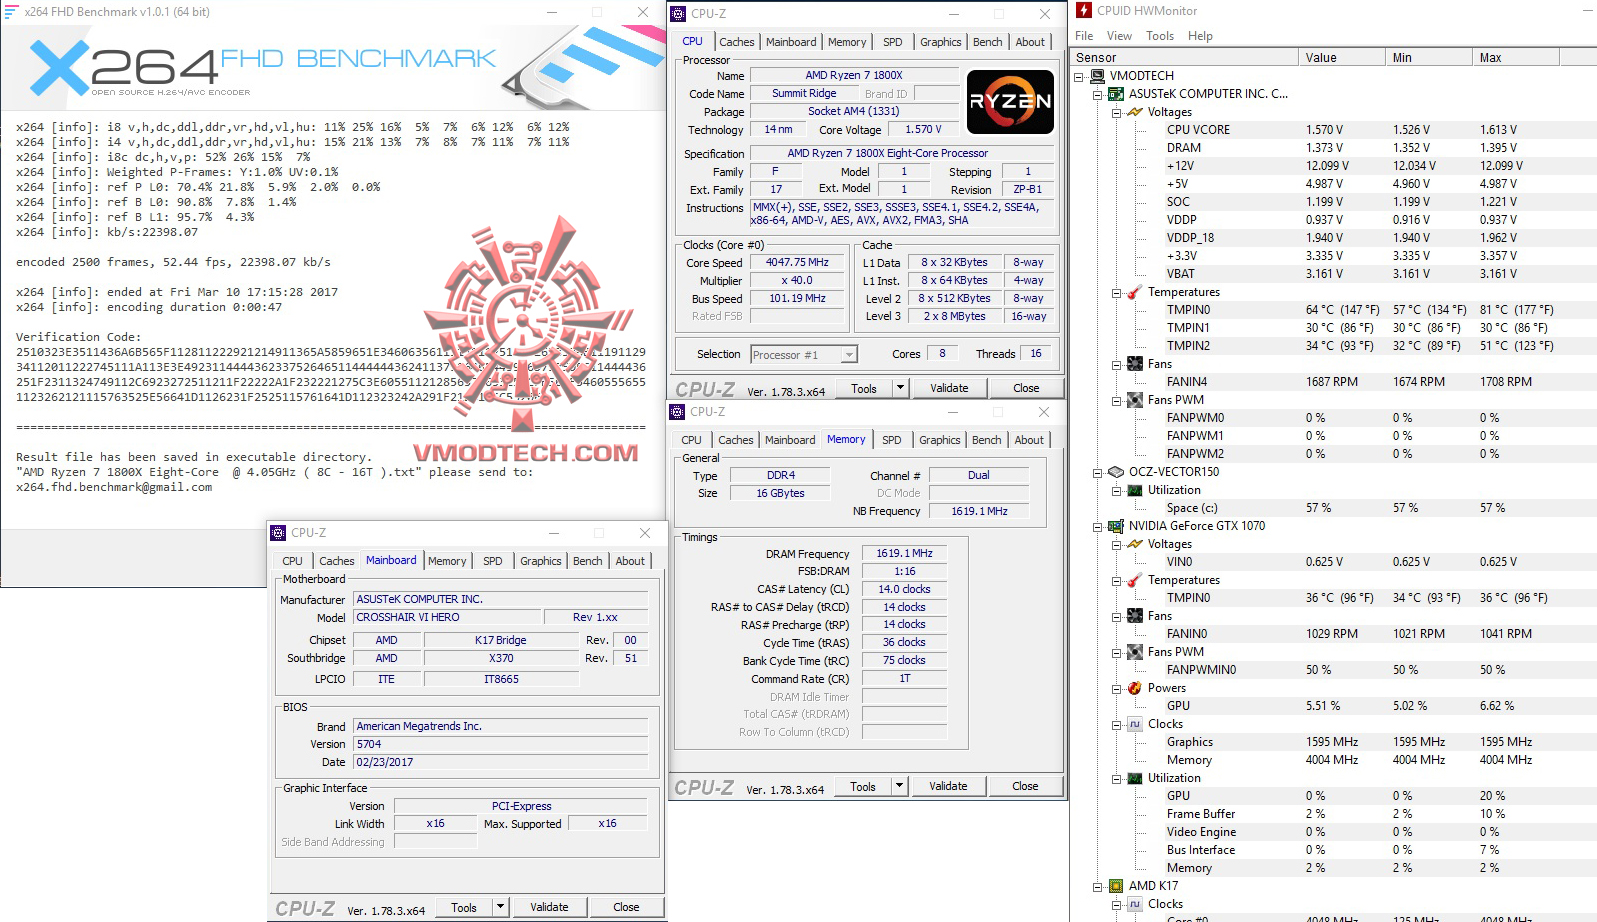Click Close in the top CPU-Z window
This screenshot has width=1597, height=922.
(x=1026, y=388)
